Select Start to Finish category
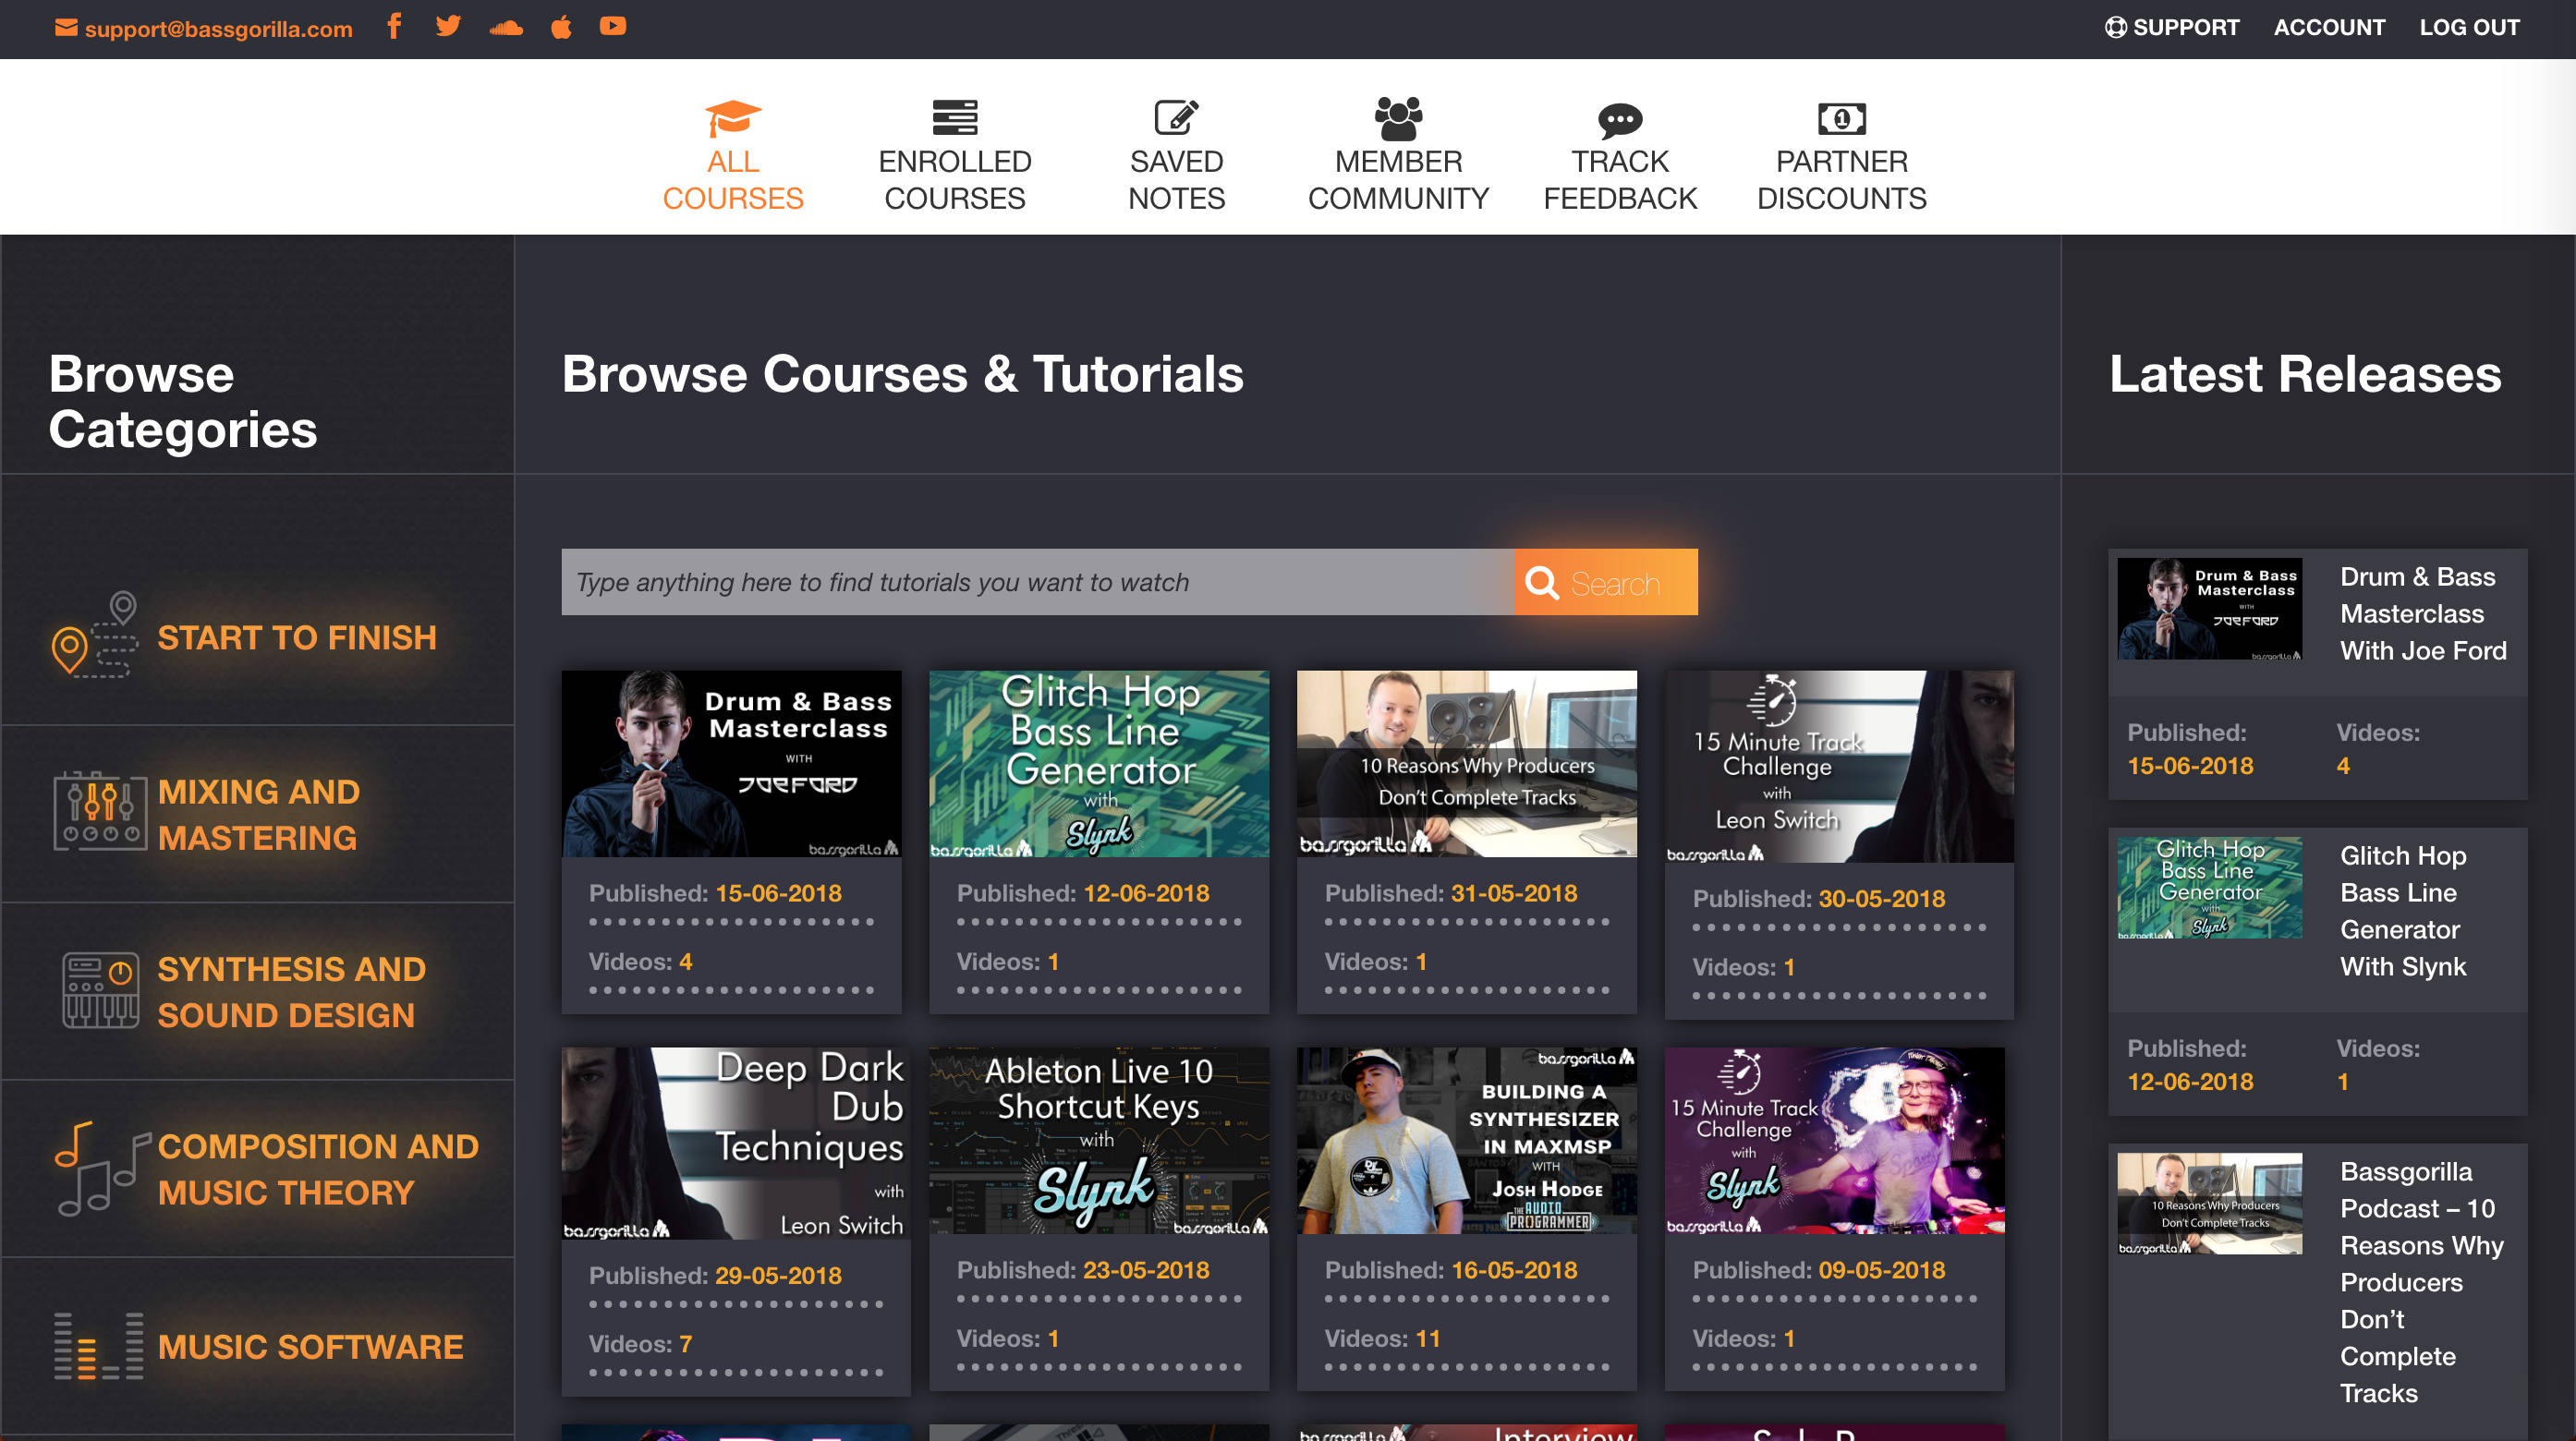Screen dimensions: 2576x1441 click(x=297, y=637)
